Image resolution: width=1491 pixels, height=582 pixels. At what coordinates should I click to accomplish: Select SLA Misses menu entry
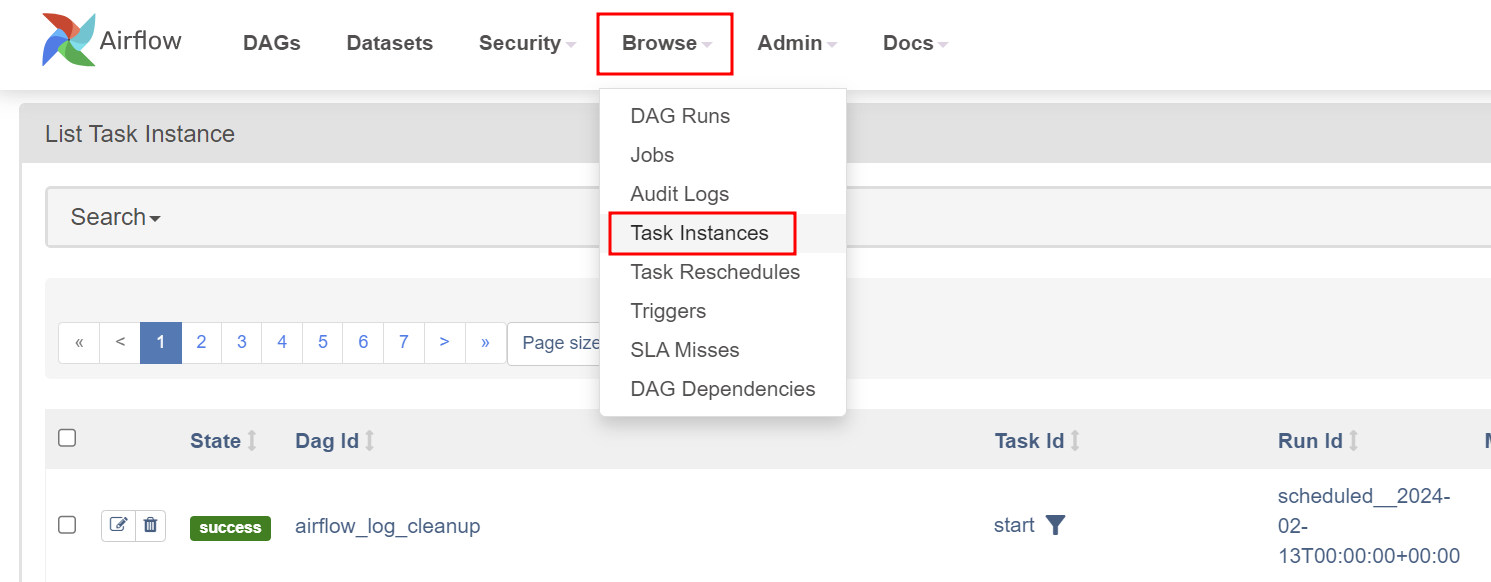point(723,350)
